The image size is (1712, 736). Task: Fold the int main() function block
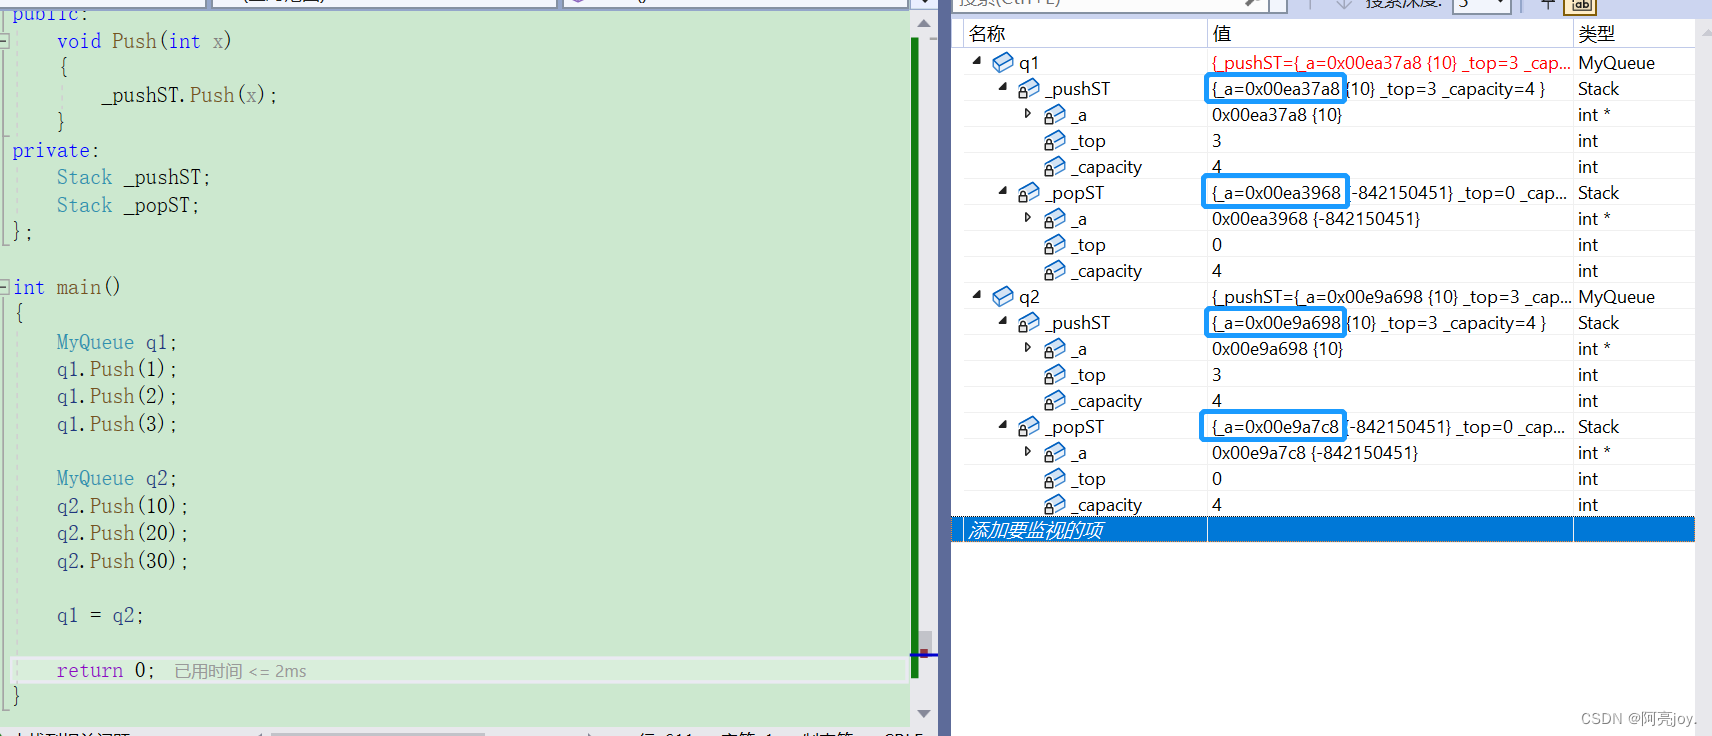coord(5,287)
